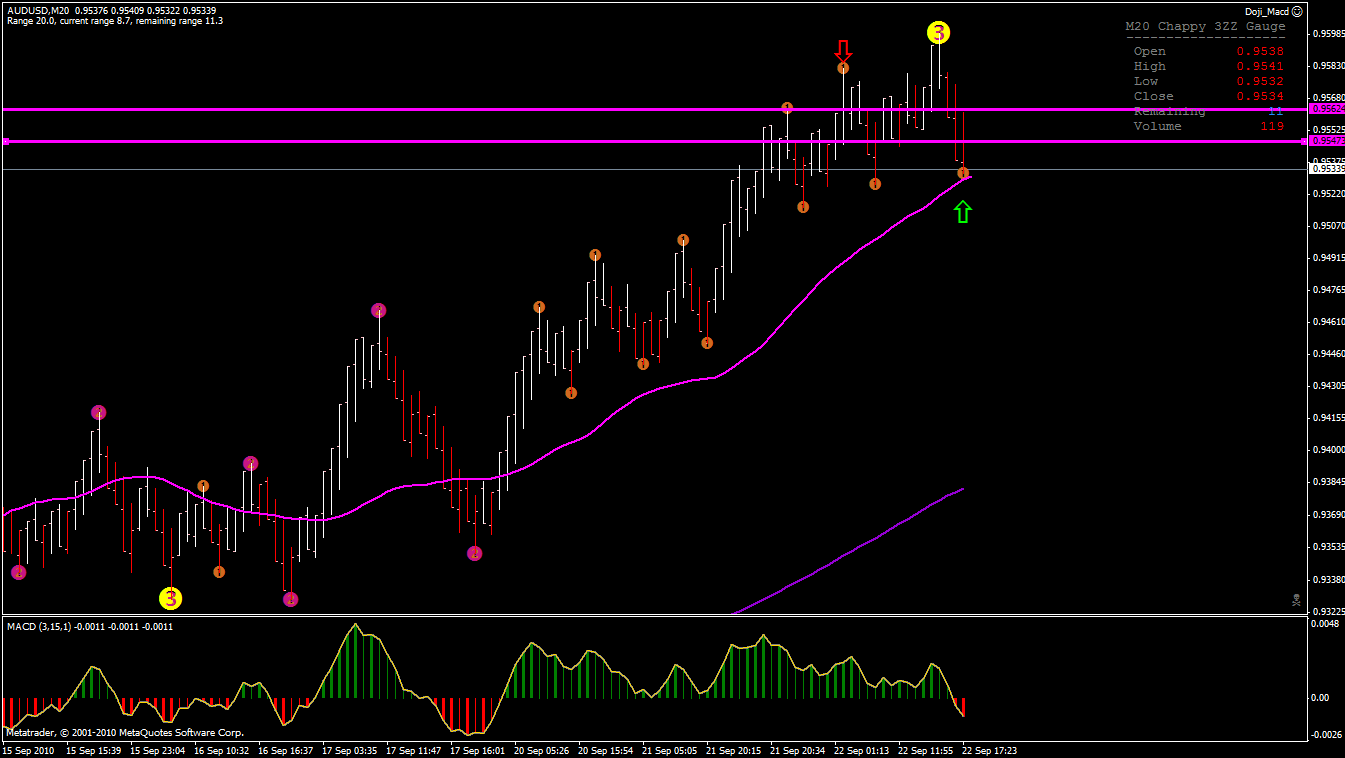Screen dimensions: 1345x758
Task: Click the '17 Sep 16:01' time axis label
Action: tap(478, 750)
